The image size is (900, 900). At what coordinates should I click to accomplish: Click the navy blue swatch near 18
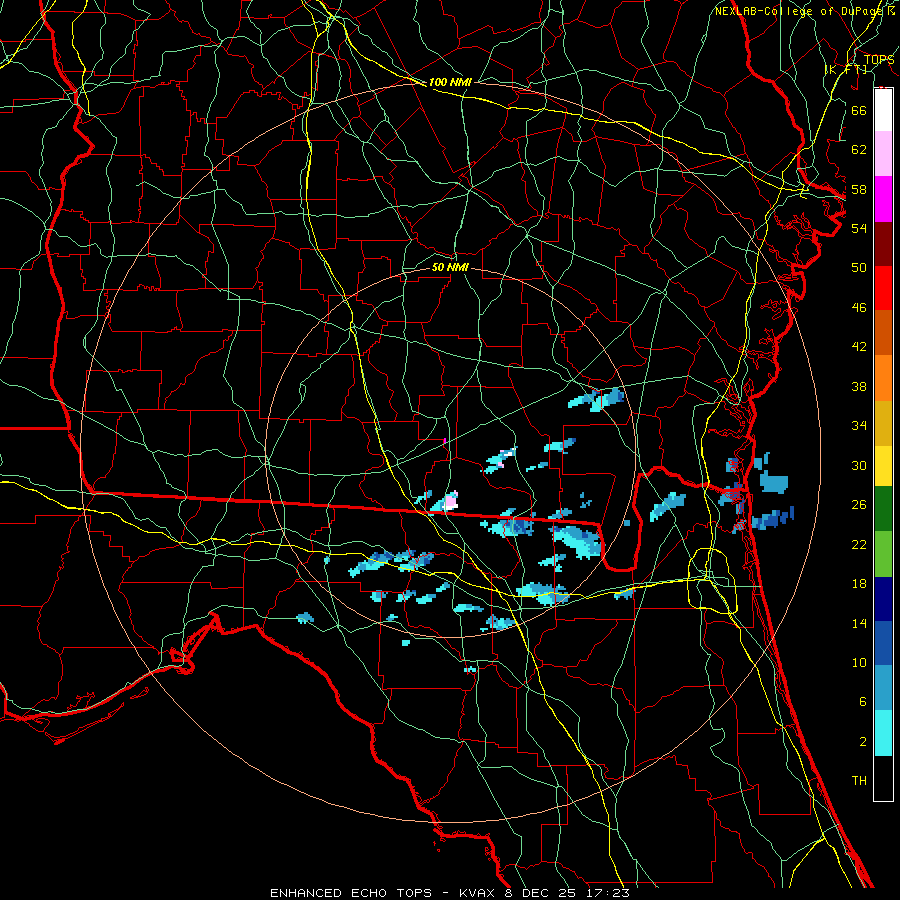[x=883, y=599]
